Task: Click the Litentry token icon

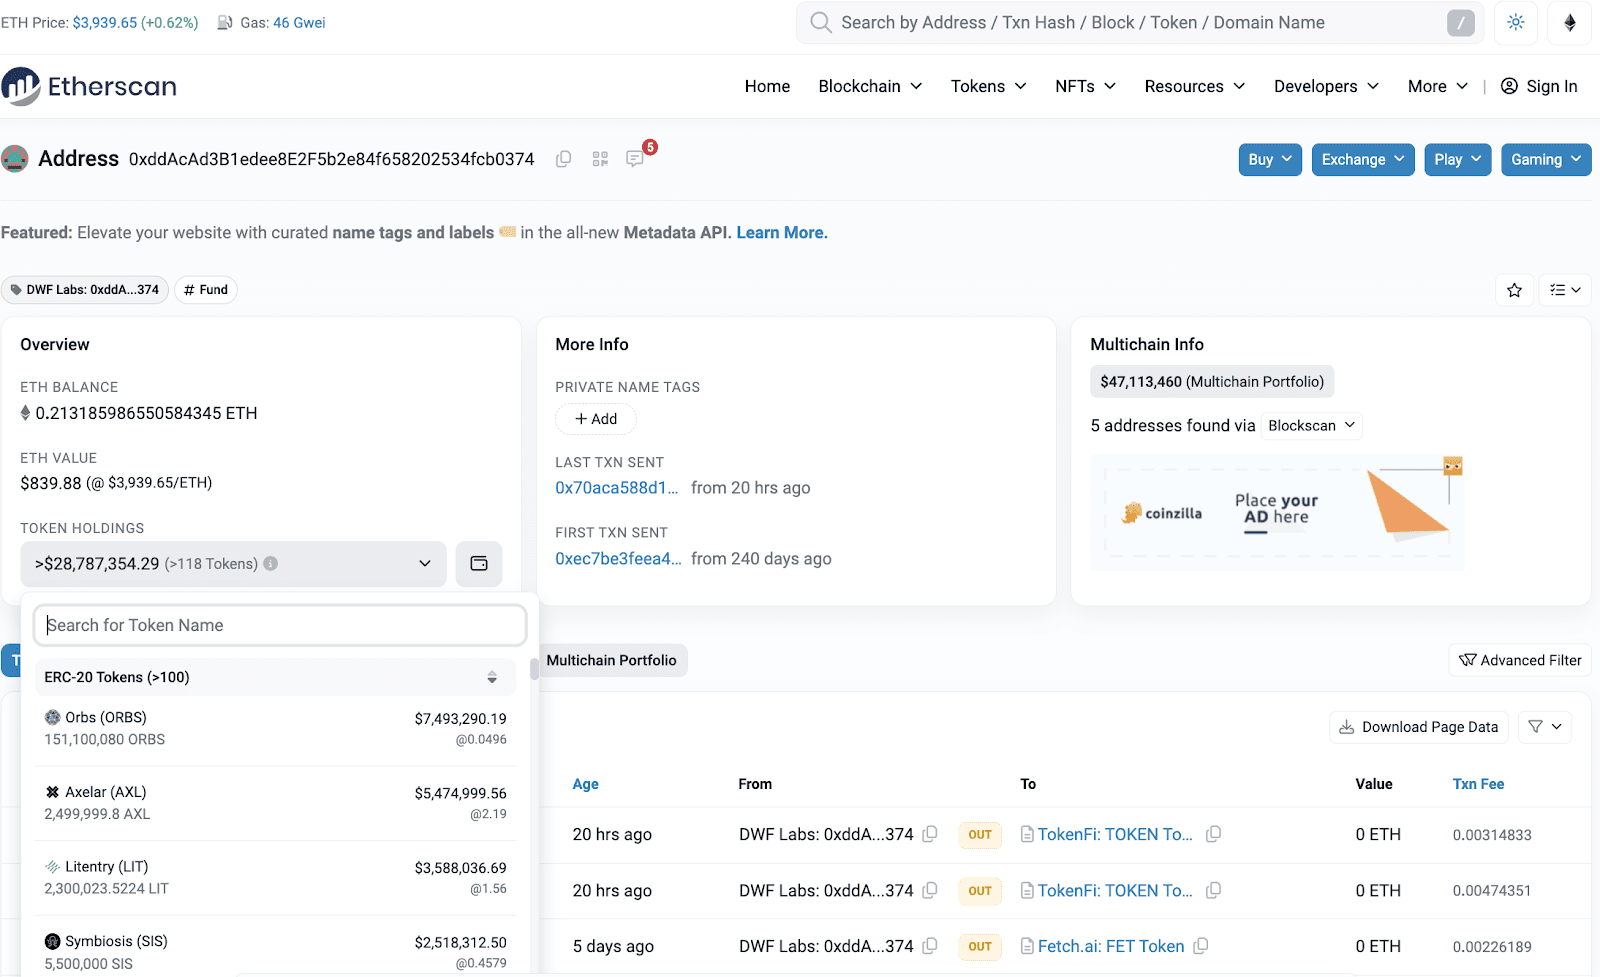Action: 52,867
